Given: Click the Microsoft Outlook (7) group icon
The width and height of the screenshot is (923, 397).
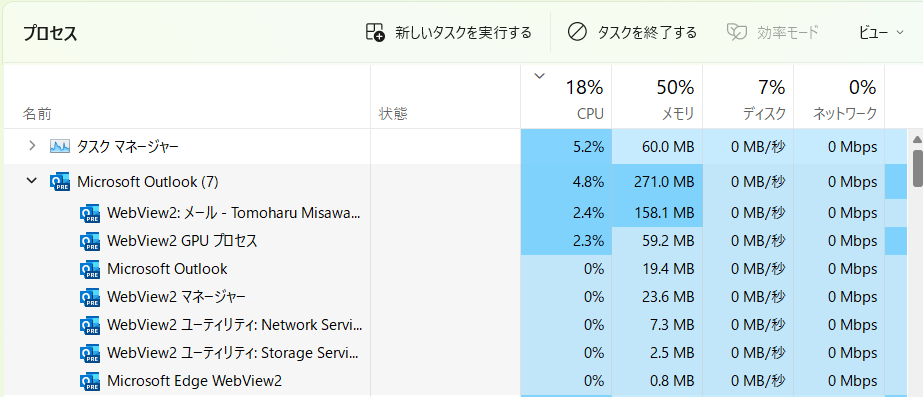Looking at the screenshot, I should click(60, 182).
